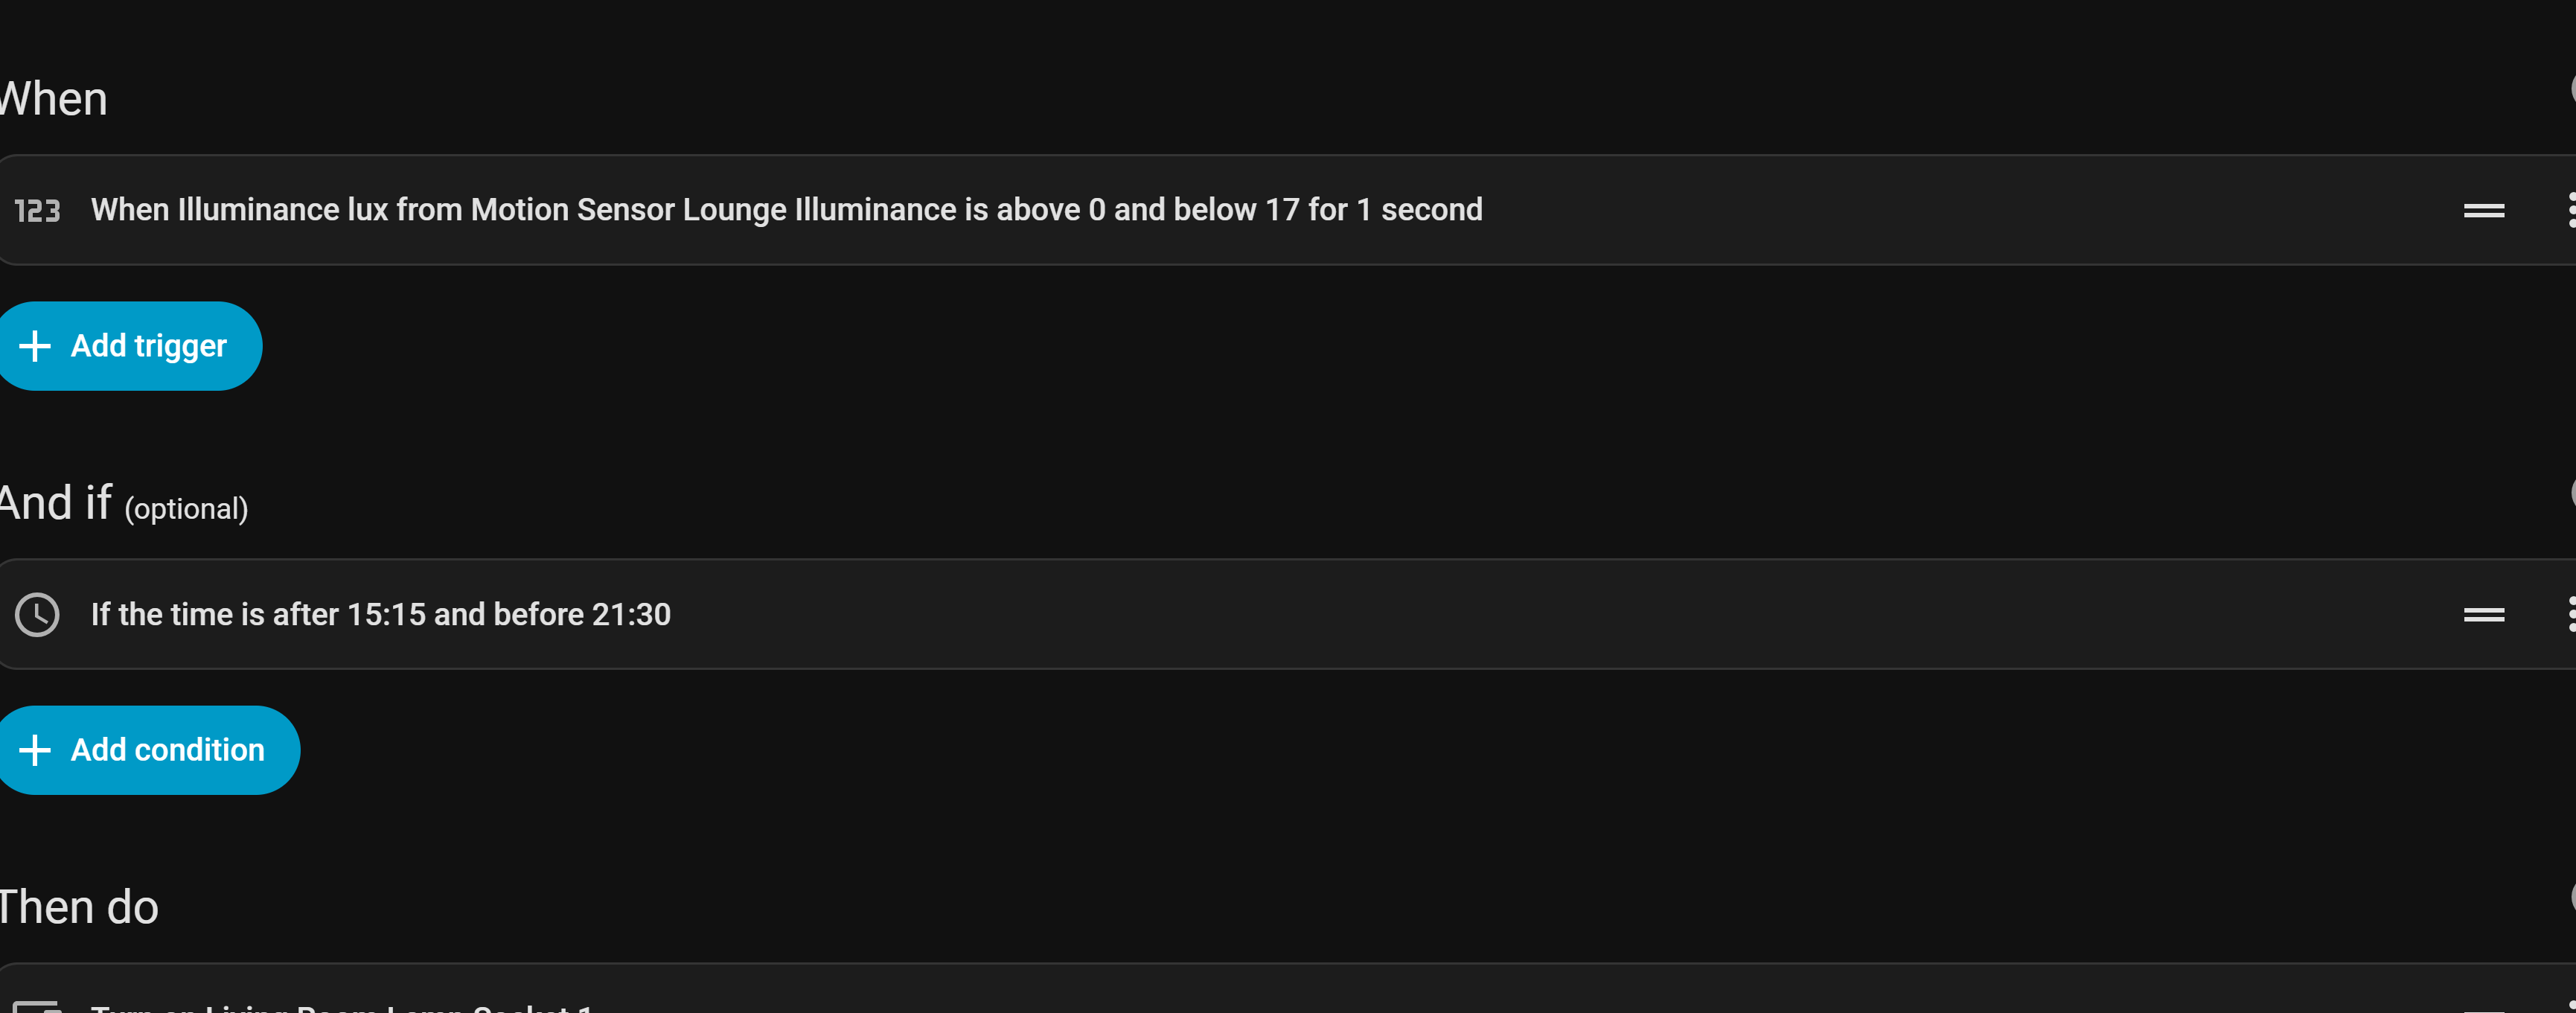Grab the drag handle on time condition

click(2483, 615)
